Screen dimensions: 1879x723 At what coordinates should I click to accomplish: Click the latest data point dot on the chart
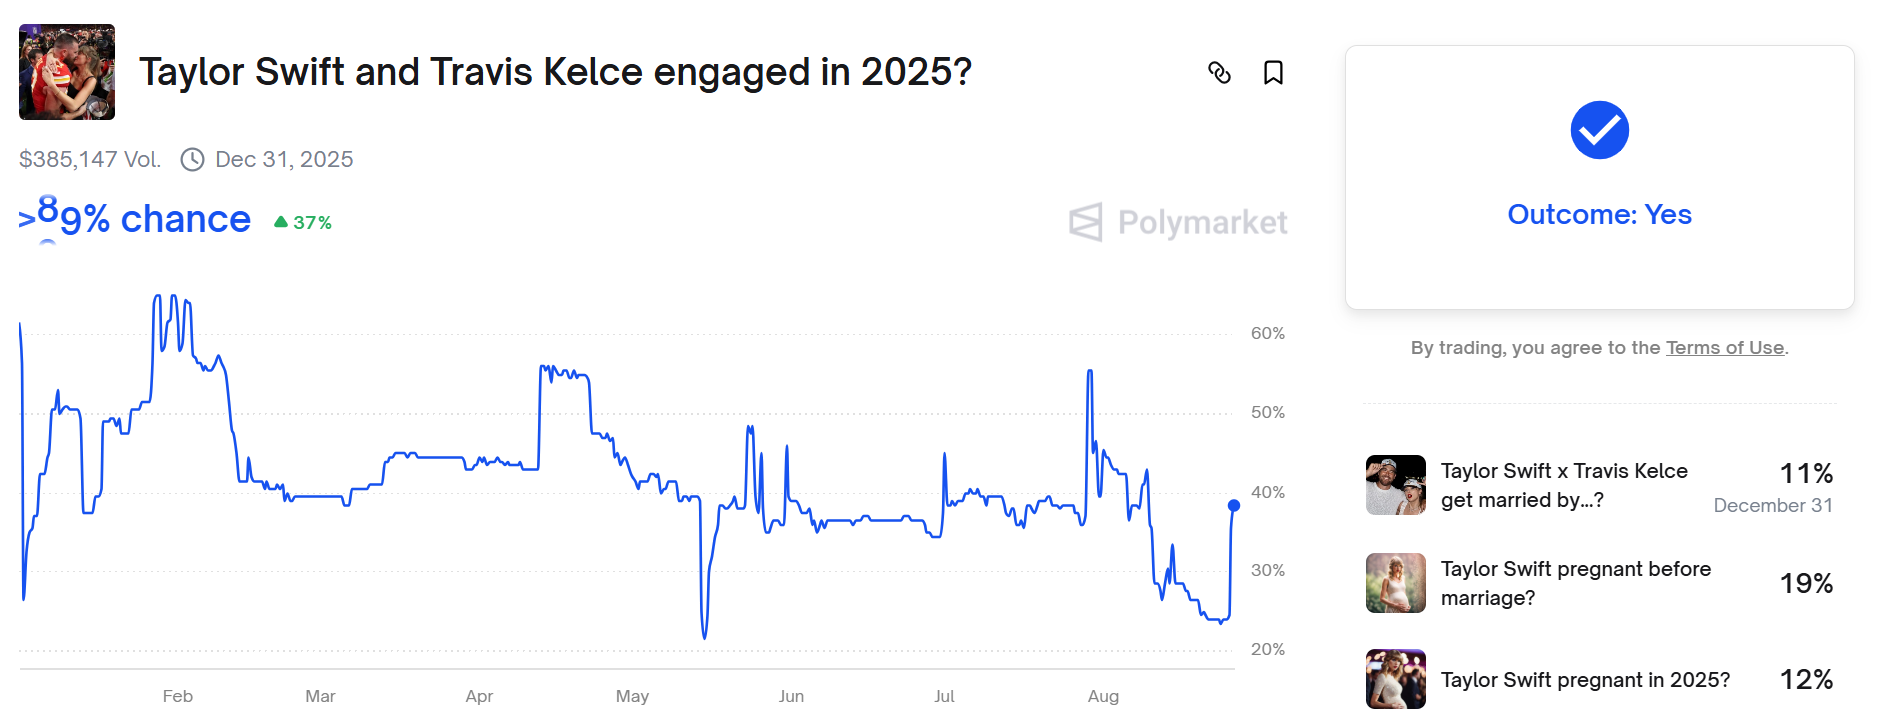1234,506
